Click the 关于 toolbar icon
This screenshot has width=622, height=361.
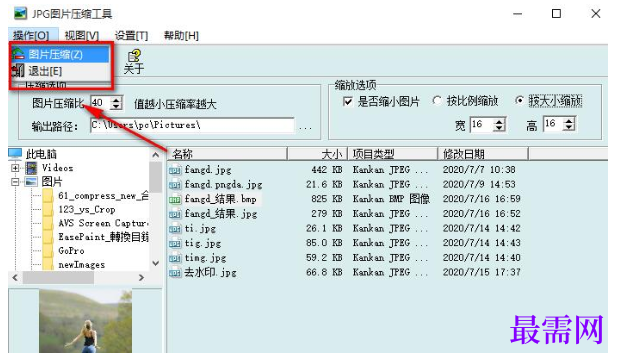tap(134, 62)
